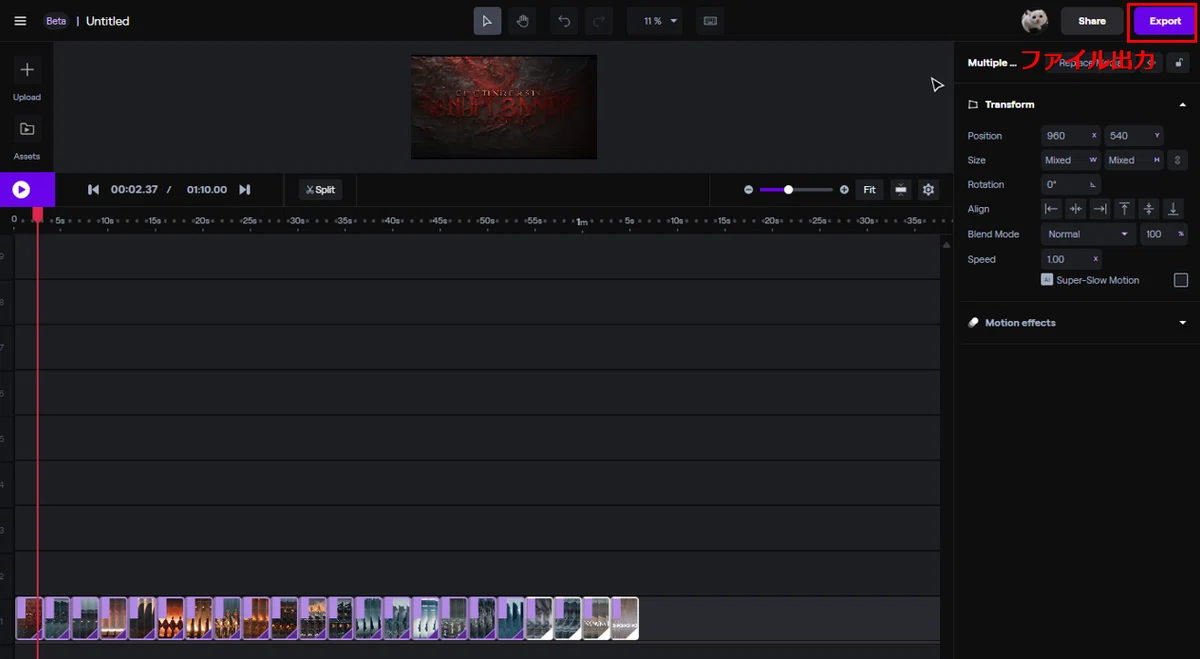The image size is (1200, 659).
Task: Click the Split button
Action: (x=321, y=190)
